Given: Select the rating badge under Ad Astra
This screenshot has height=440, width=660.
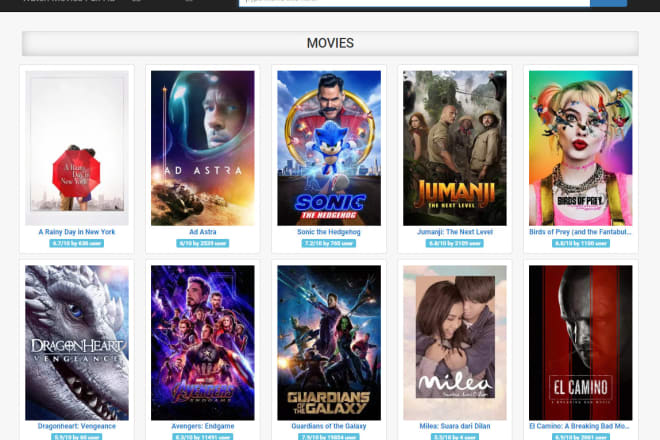Looking at the screenshot, I should click(202, 243).
